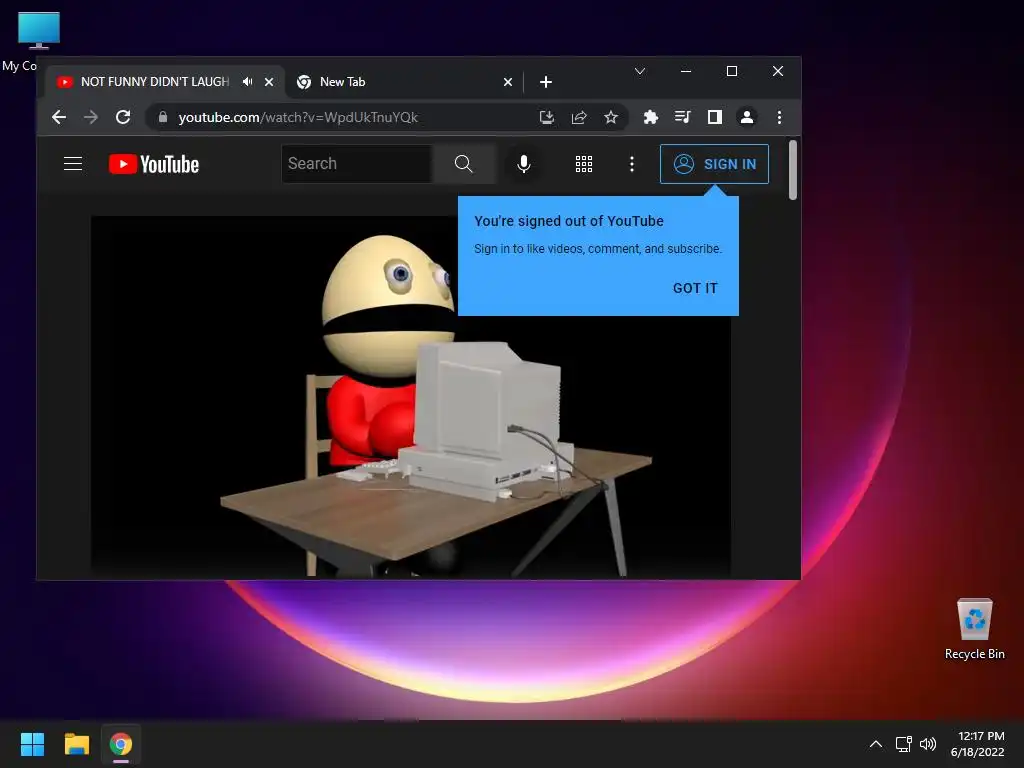Toggle Chrome side panel icon
Image resolution: width=1024 pixels, height=768 pixels.
coord(715,118)
